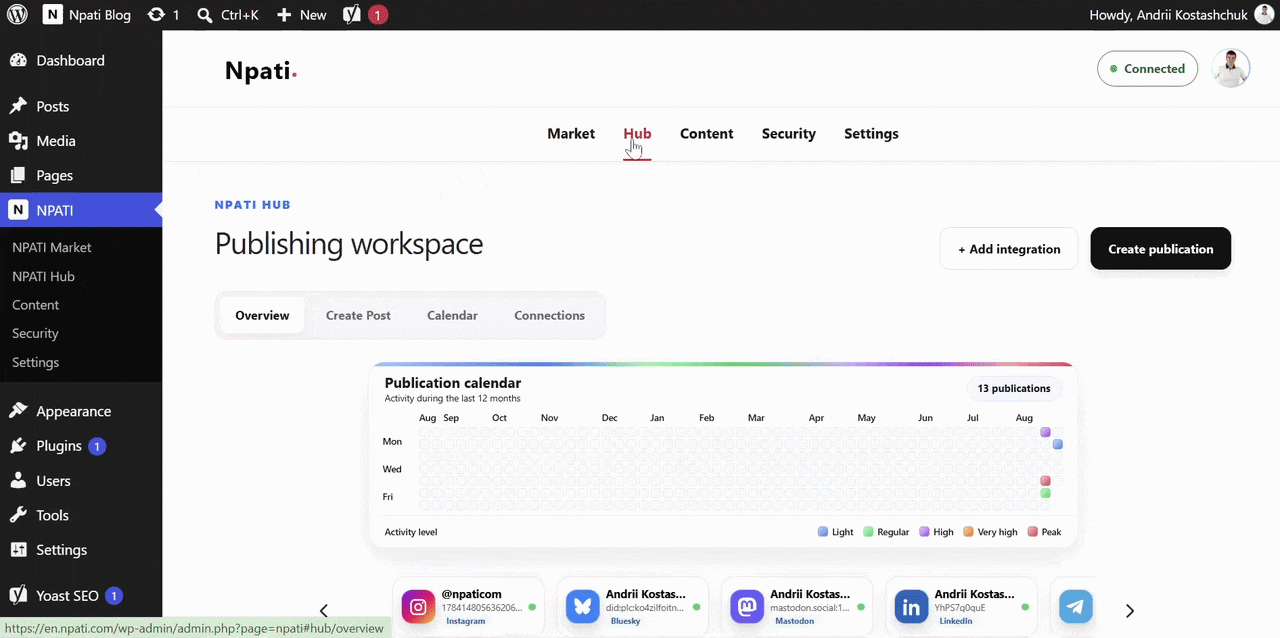Screen dimensions: 1280x638
Task: Show previous integrations with left arrow
Action: pos(323,611)
